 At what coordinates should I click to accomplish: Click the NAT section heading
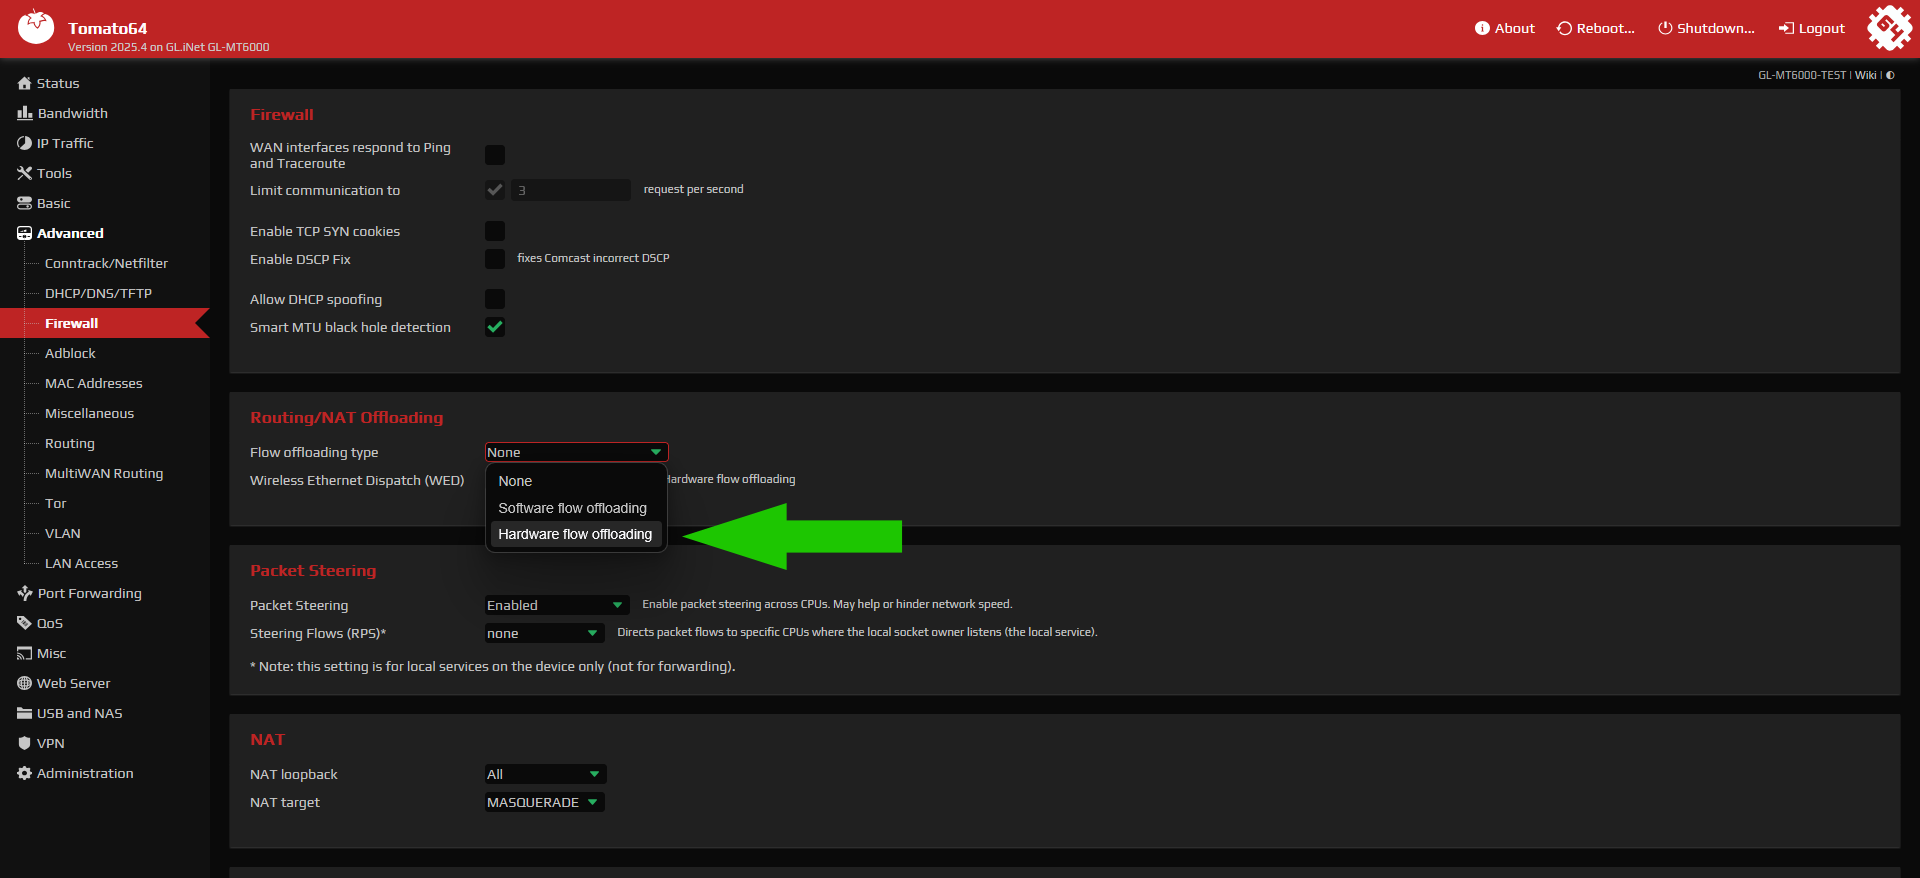267,739
